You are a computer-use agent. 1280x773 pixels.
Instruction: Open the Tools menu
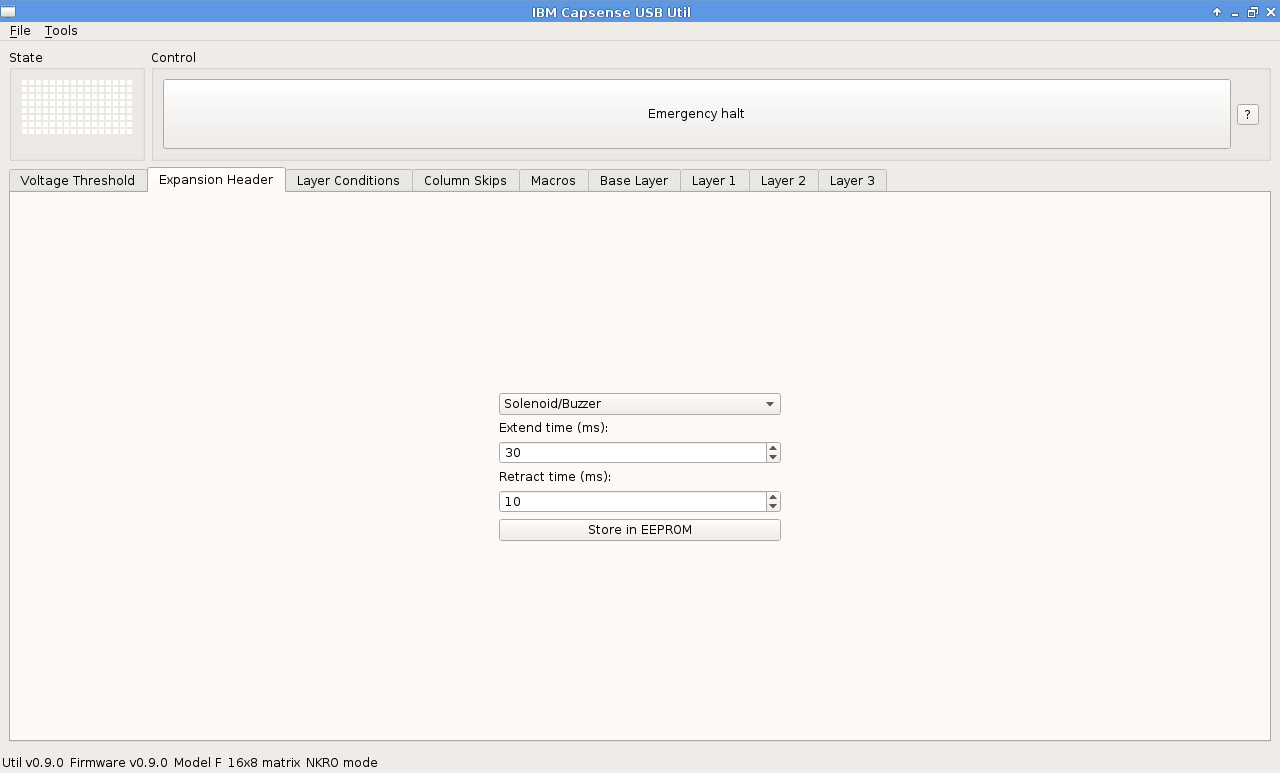click(x=61, y=31)
